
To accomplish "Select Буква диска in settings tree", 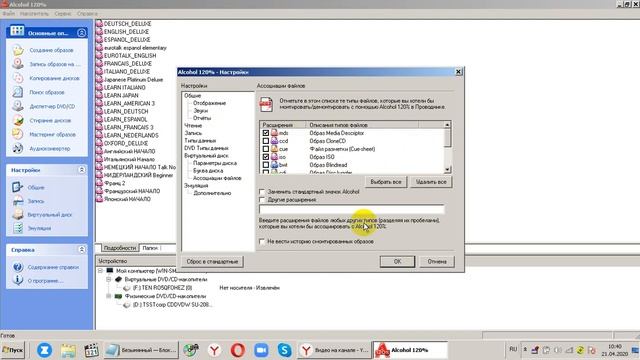I will coord(208,171).
